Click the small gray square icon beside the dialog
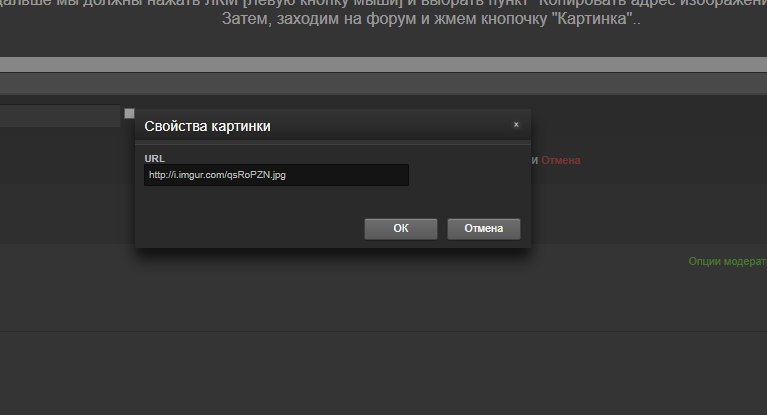The image size is (767, 415). tap(129, 114)
